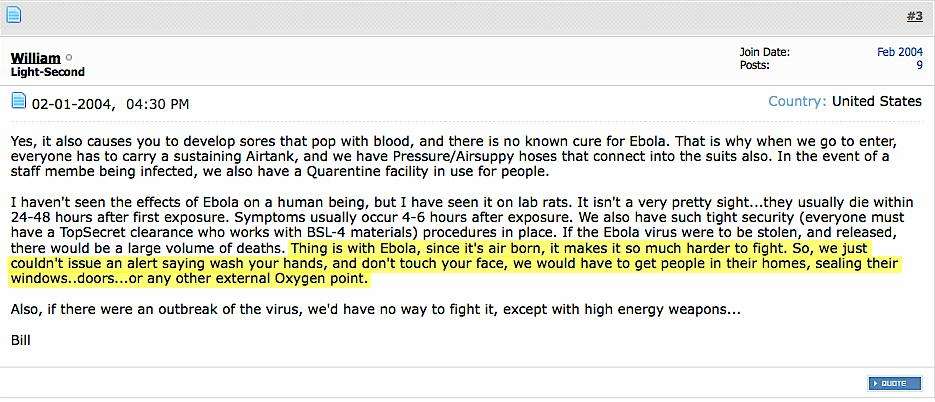Click the Quote button to reply
This screenshot has width=935, height=402.
tap(894, 384)
